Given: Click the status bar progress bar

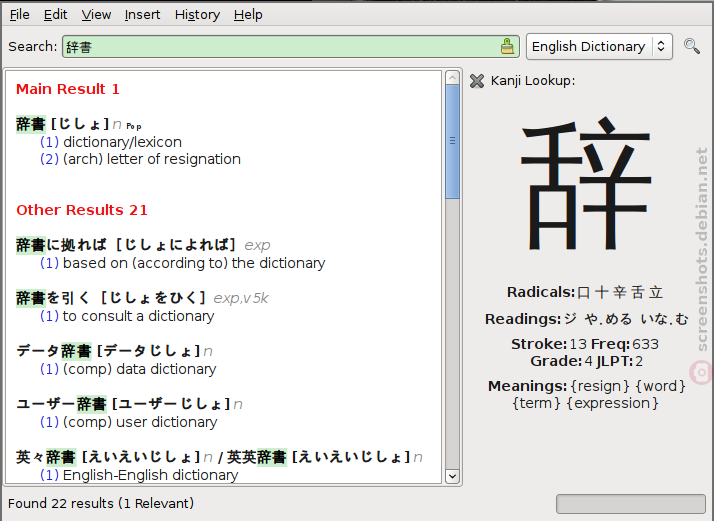Looking at the screenshot, I should [x=631, y=504].
